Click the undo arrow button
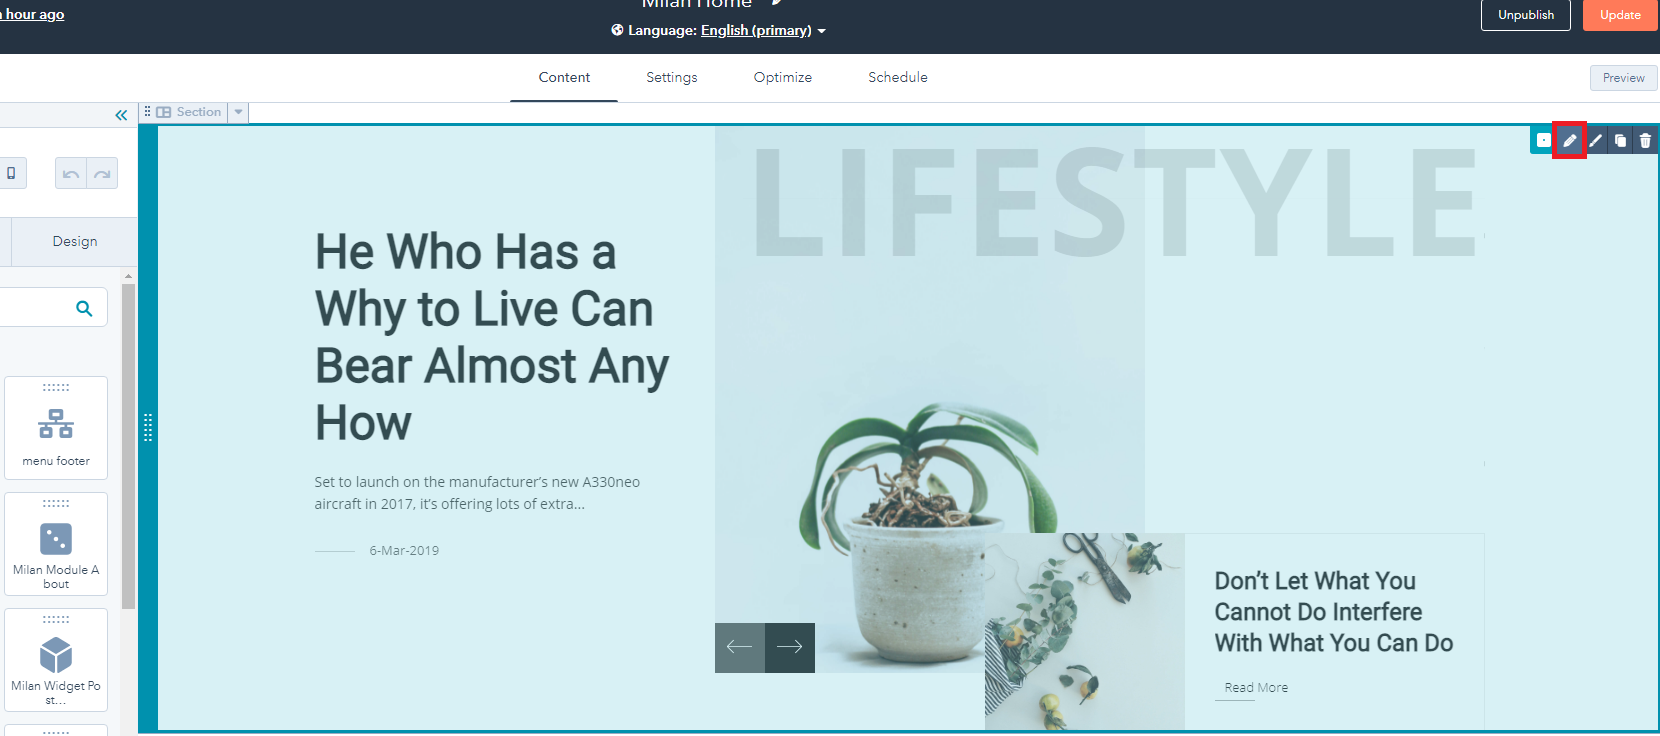 coord(71,174)
